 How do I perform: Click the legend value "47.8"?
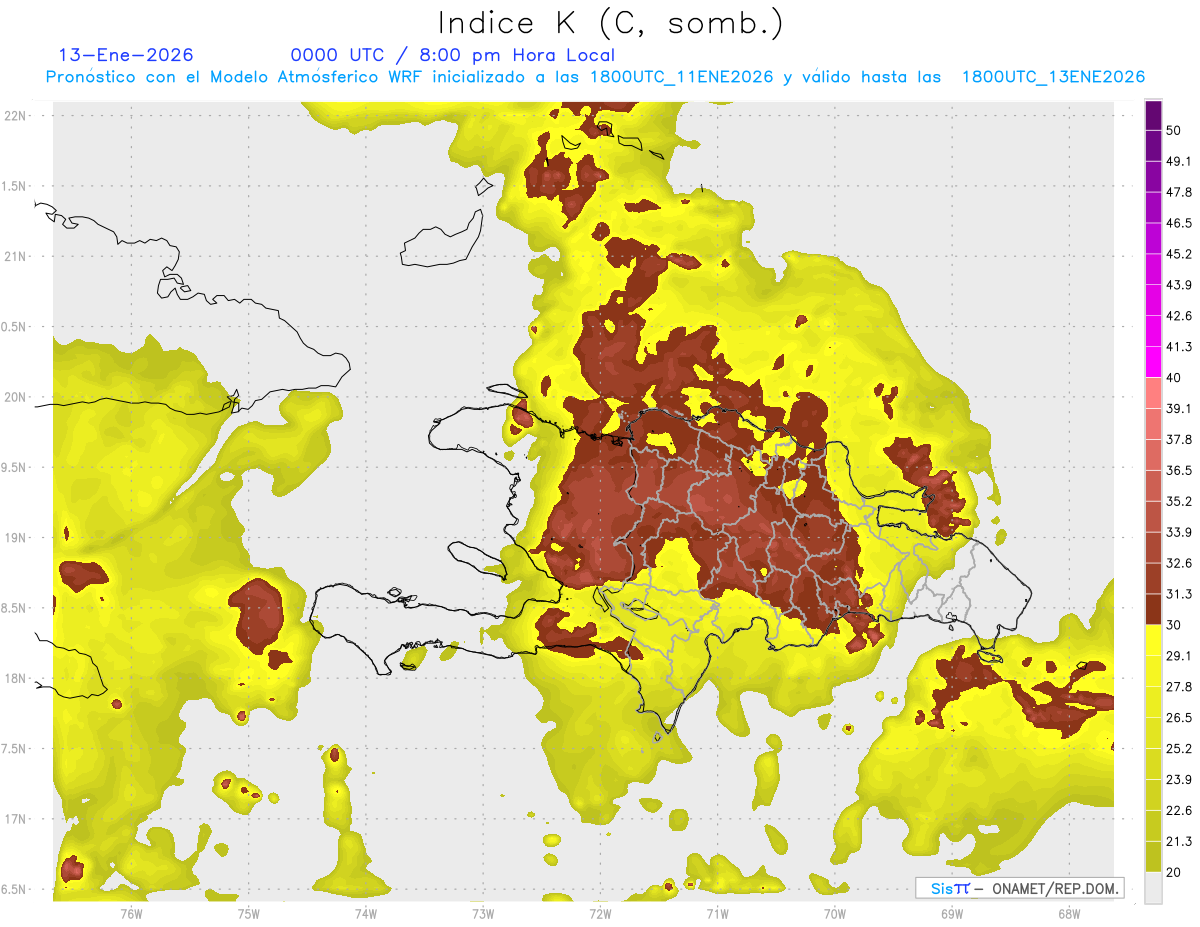(1179, 192)
